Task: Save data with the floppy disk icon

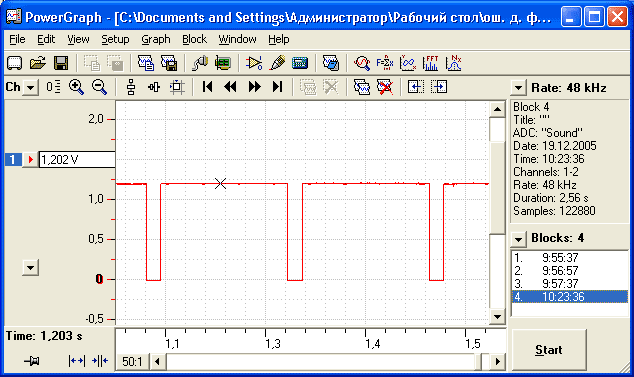Action: pos(61,63)
